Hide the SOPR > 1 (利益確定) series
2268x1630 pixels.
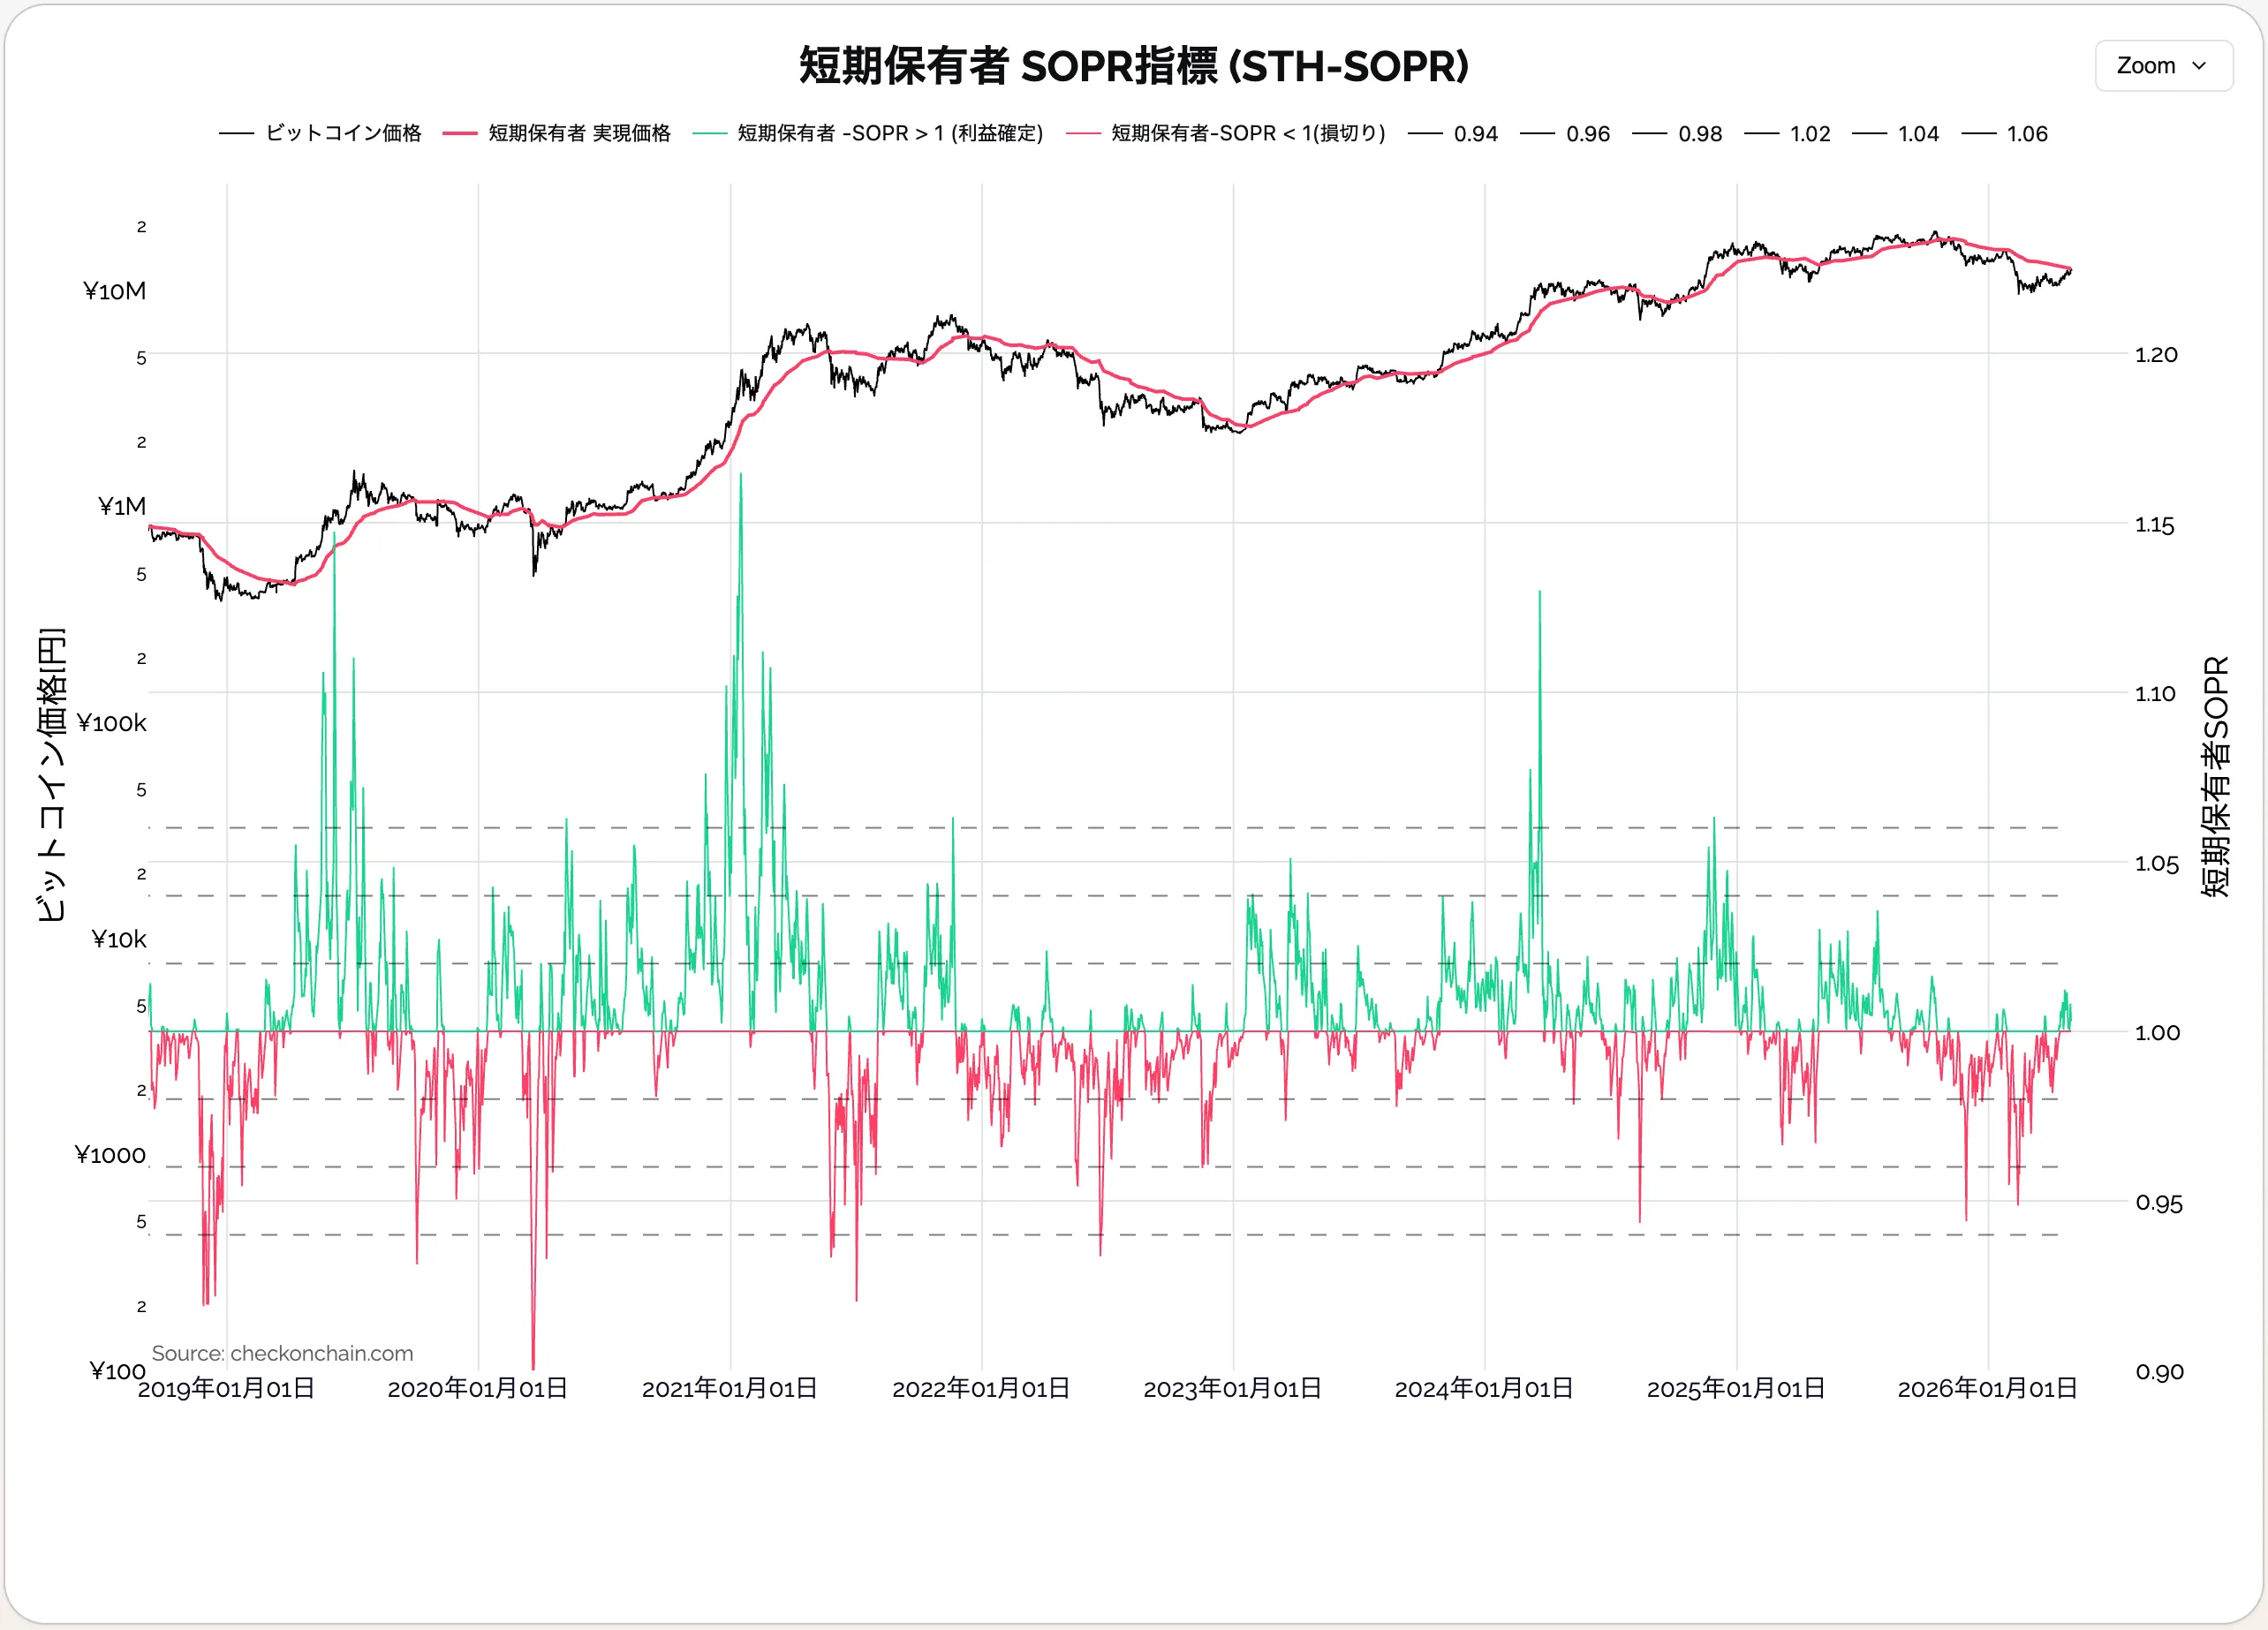(x=889, y=133)
